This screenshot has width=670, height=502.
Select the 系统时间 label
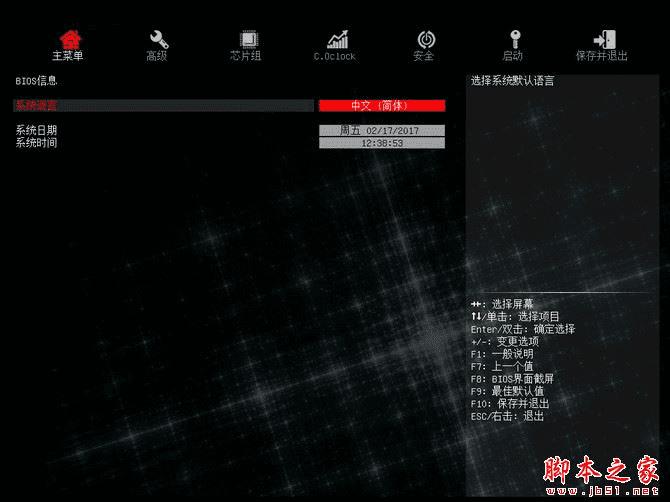click(x=36, y=143)
